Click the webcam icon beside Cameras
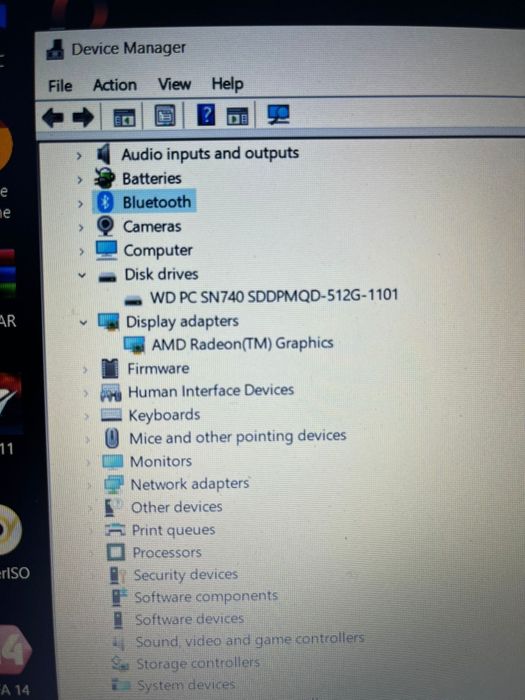525x700 pixels. [x=106, y=226]
